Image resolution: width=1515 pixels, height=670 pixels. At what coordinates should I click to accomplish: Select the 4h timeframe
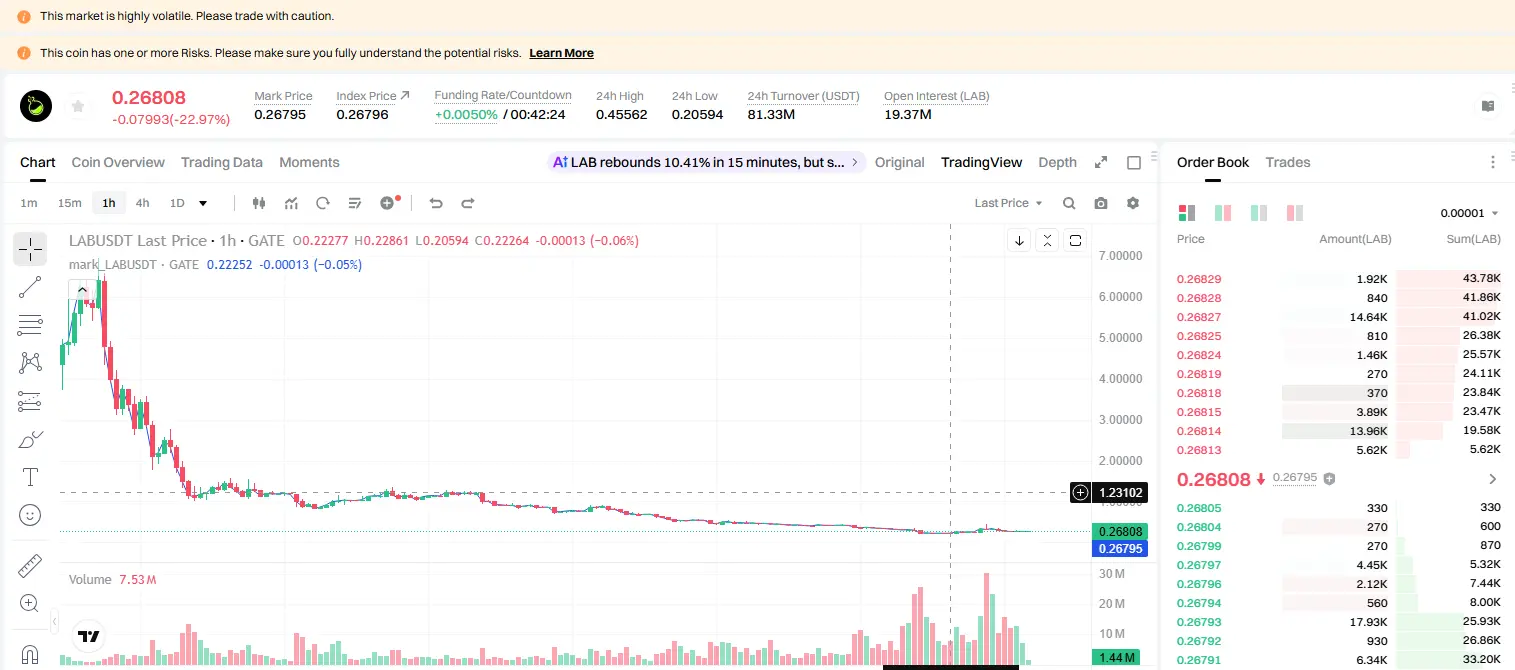[143, 203]
